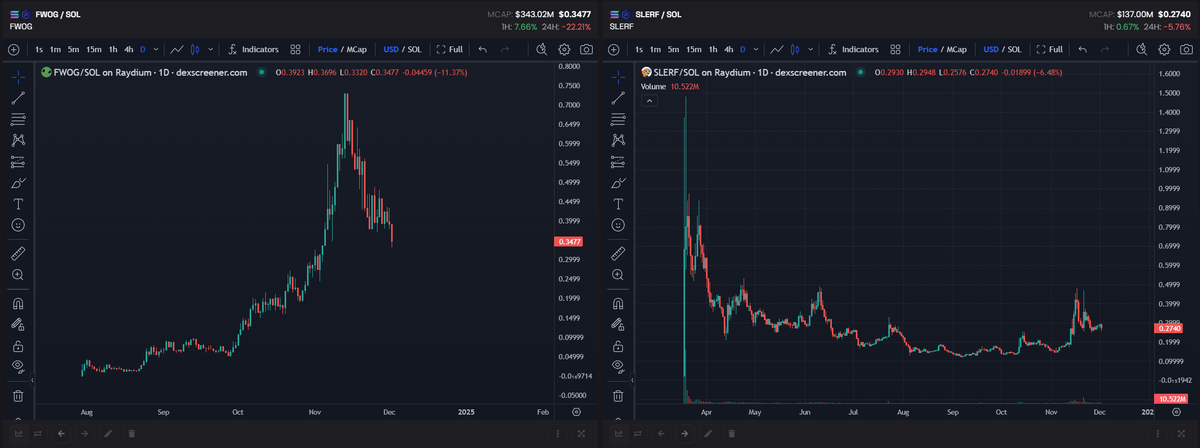1200x448 pixels.
Task: Switch SLERF chart to SOL denomination
Action: pyautogui.click(x=1014, y=49)
